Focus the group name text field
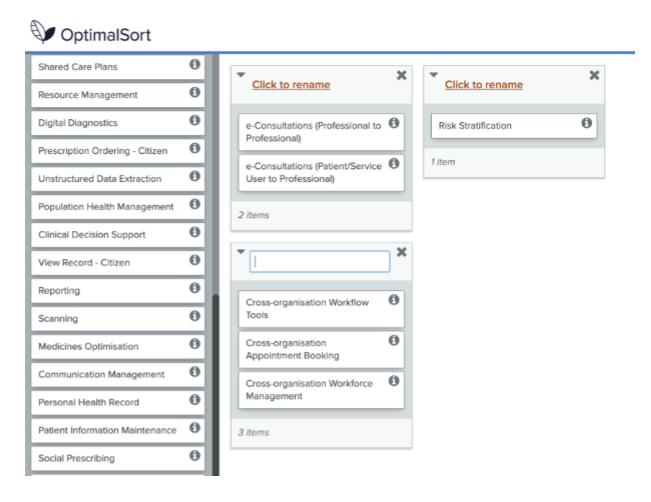Image resolution: width=651 pixels, height=502 pixels. pyautogui.click(x=320, y=261)
